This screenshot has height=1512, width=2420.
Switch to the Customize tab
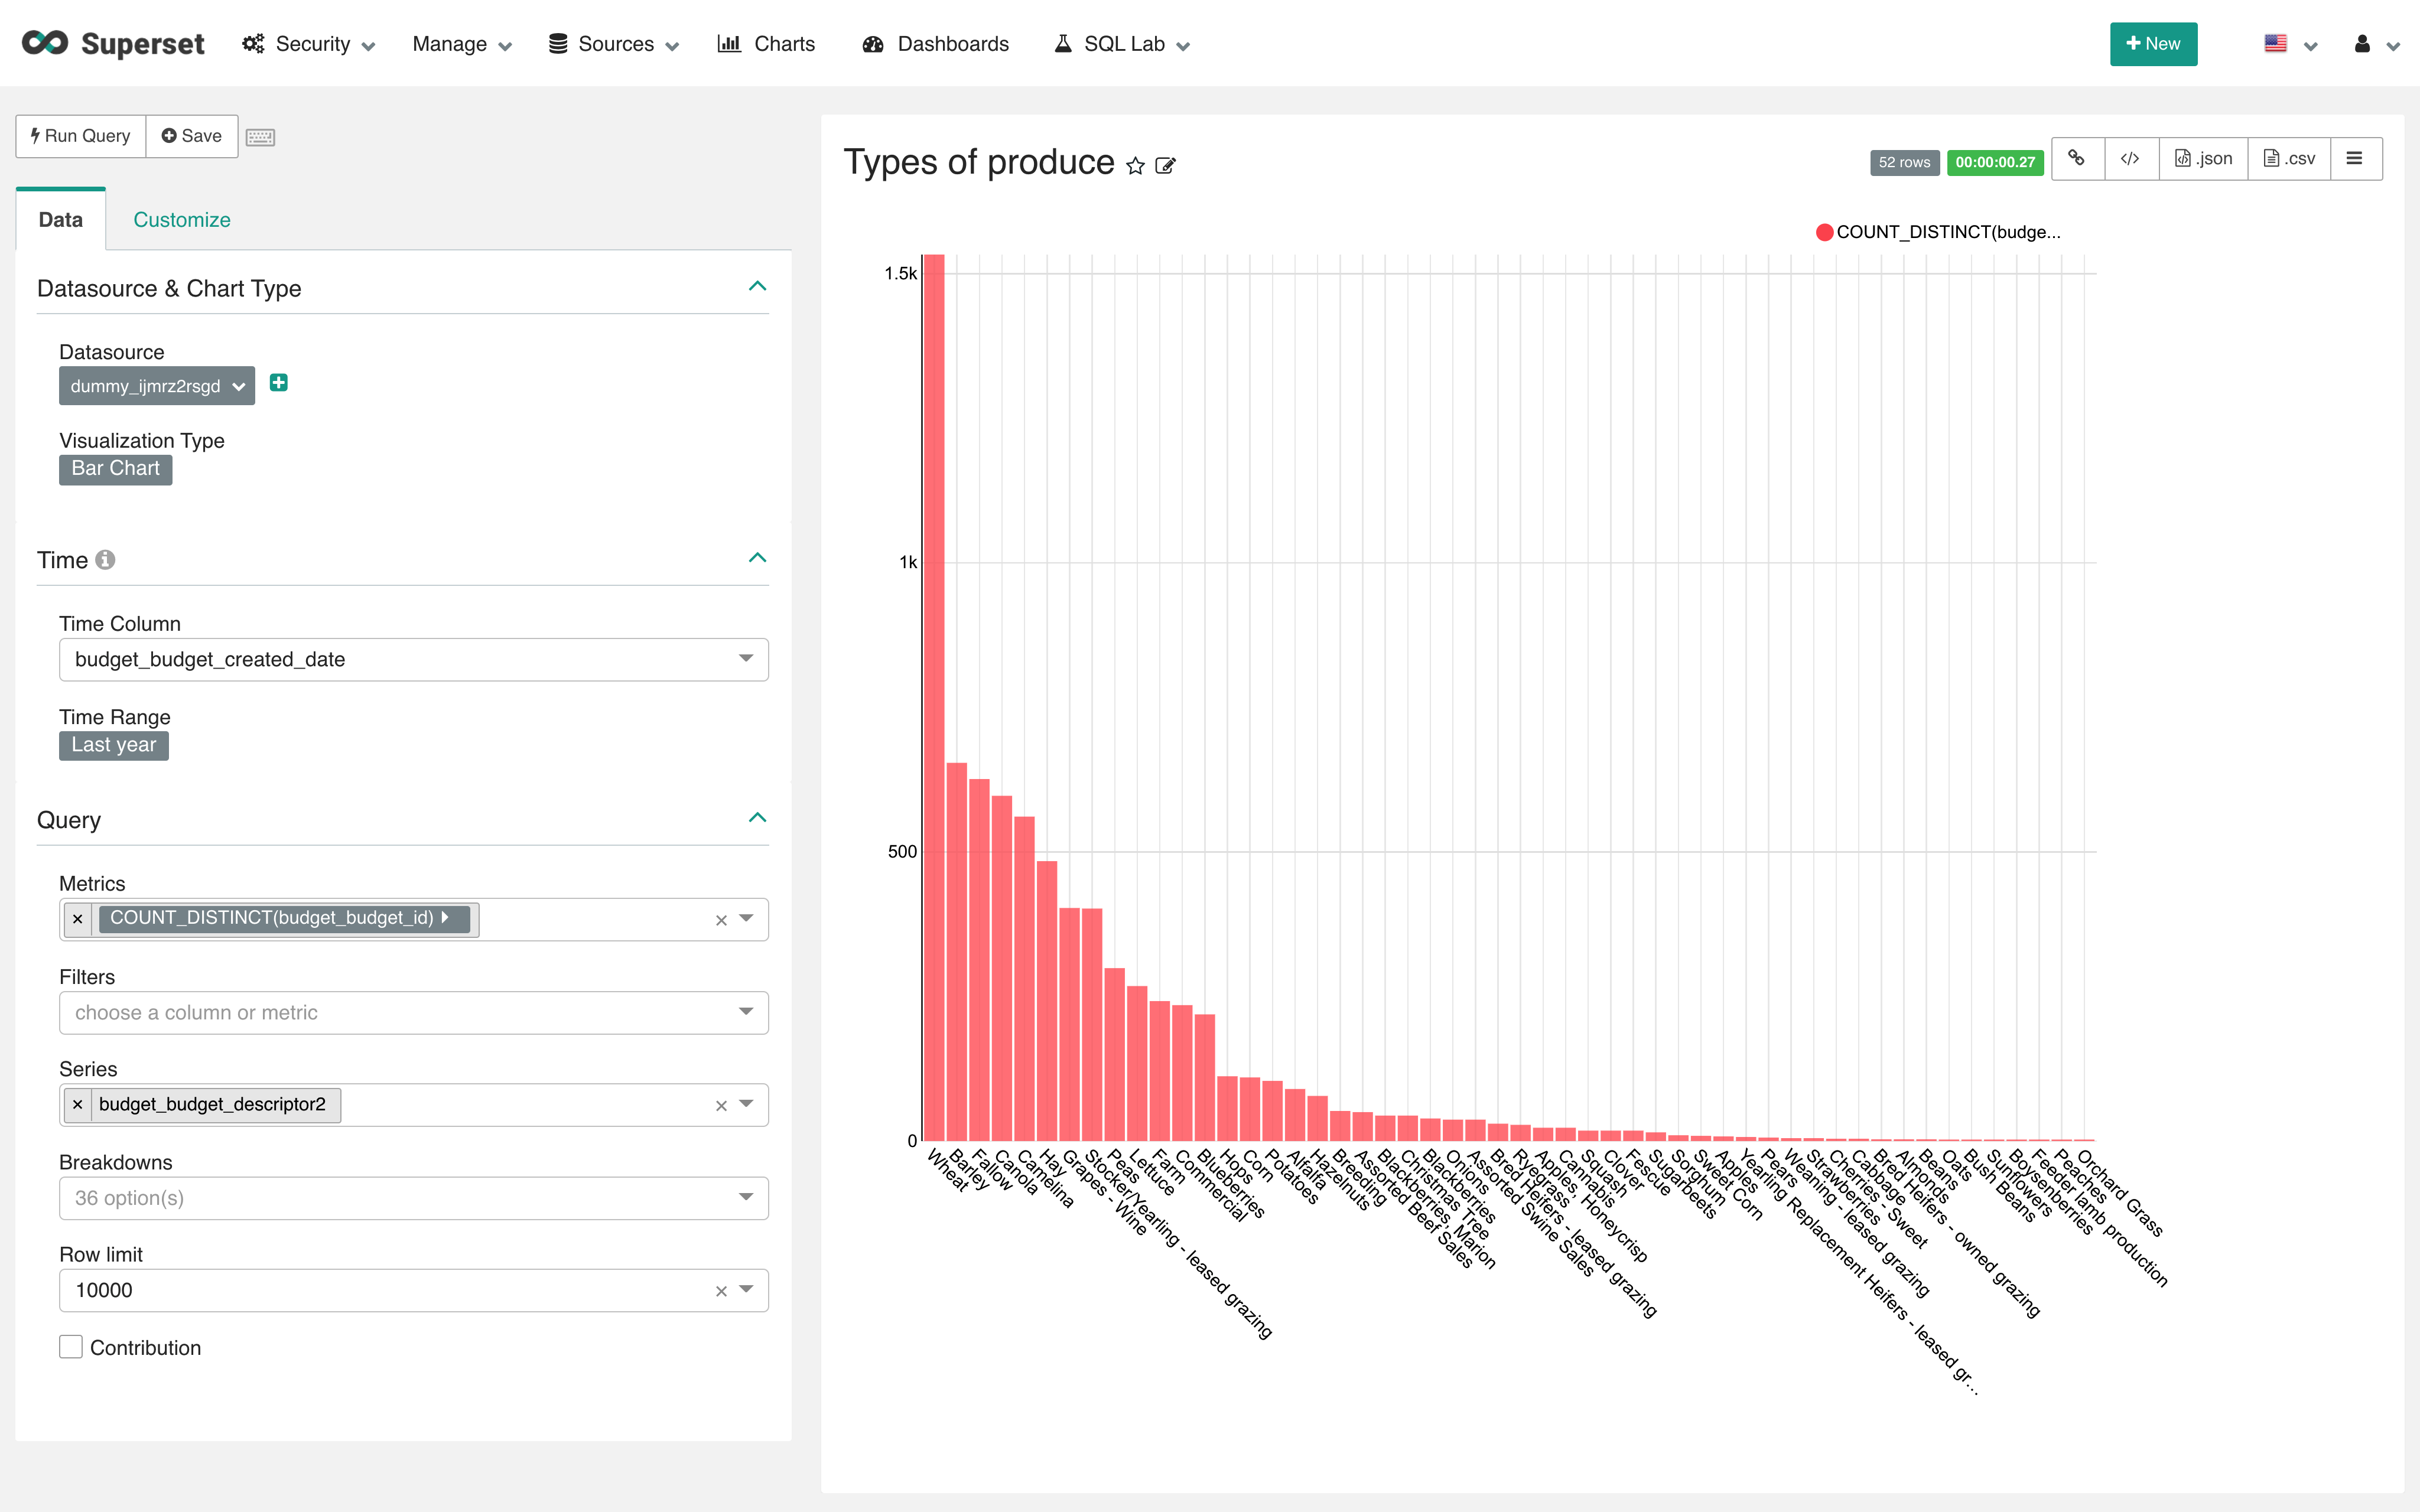[182, 220]
